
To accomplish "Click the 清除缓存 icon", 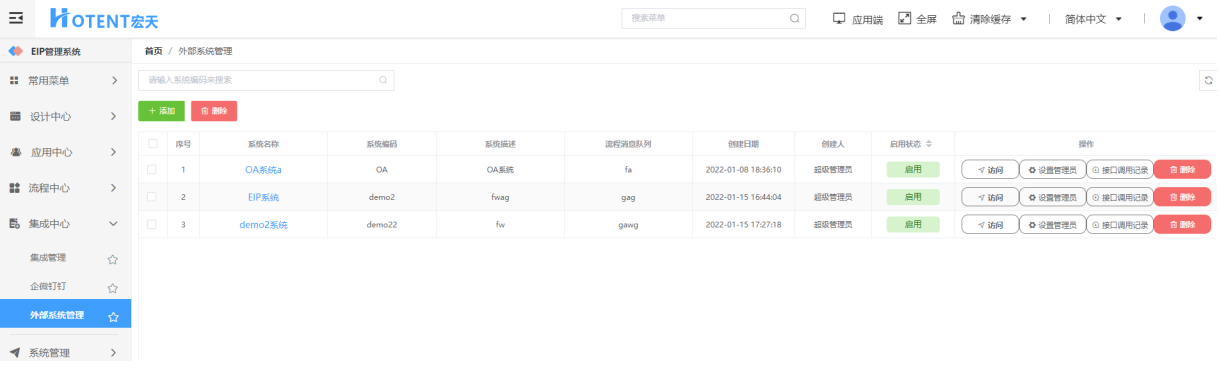I will tap(958, 18).
